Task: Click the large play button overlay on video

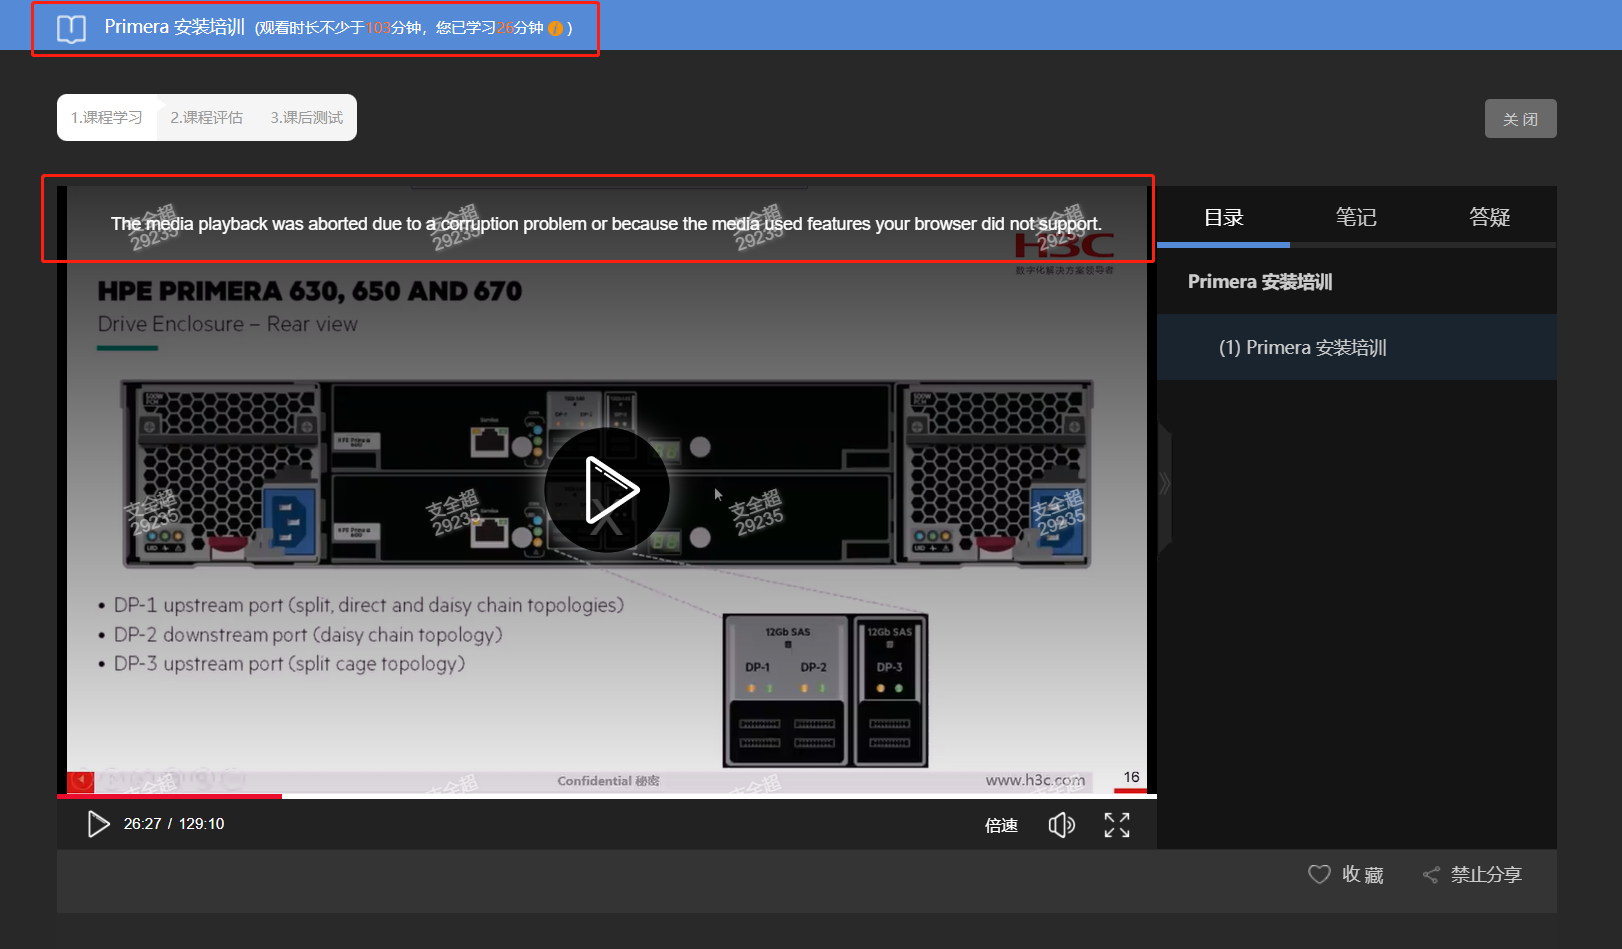Action: tap(607, 490)
